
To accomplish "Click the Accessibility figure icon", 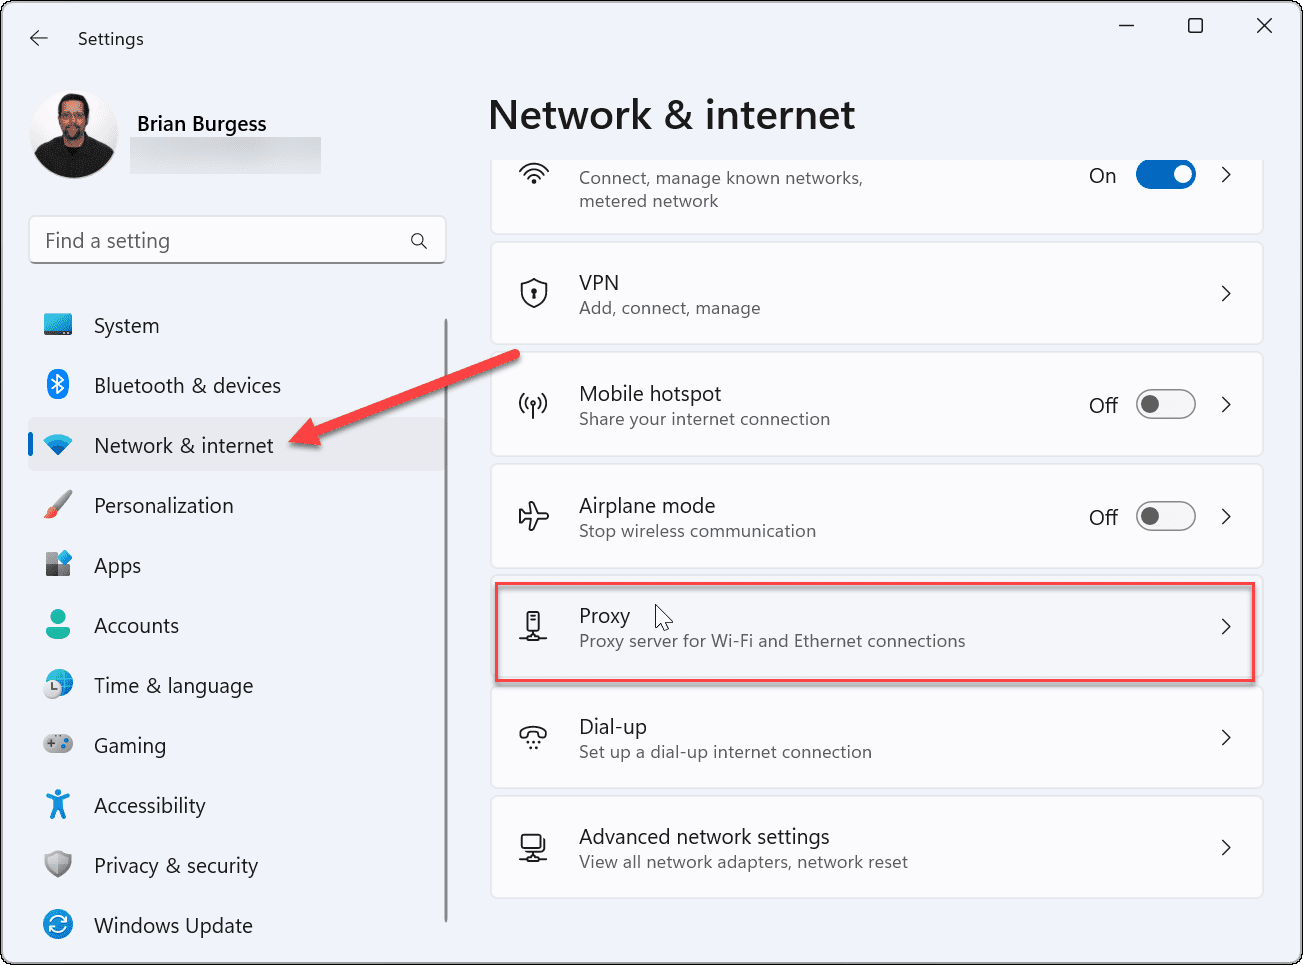I will [x=58, y=805].
